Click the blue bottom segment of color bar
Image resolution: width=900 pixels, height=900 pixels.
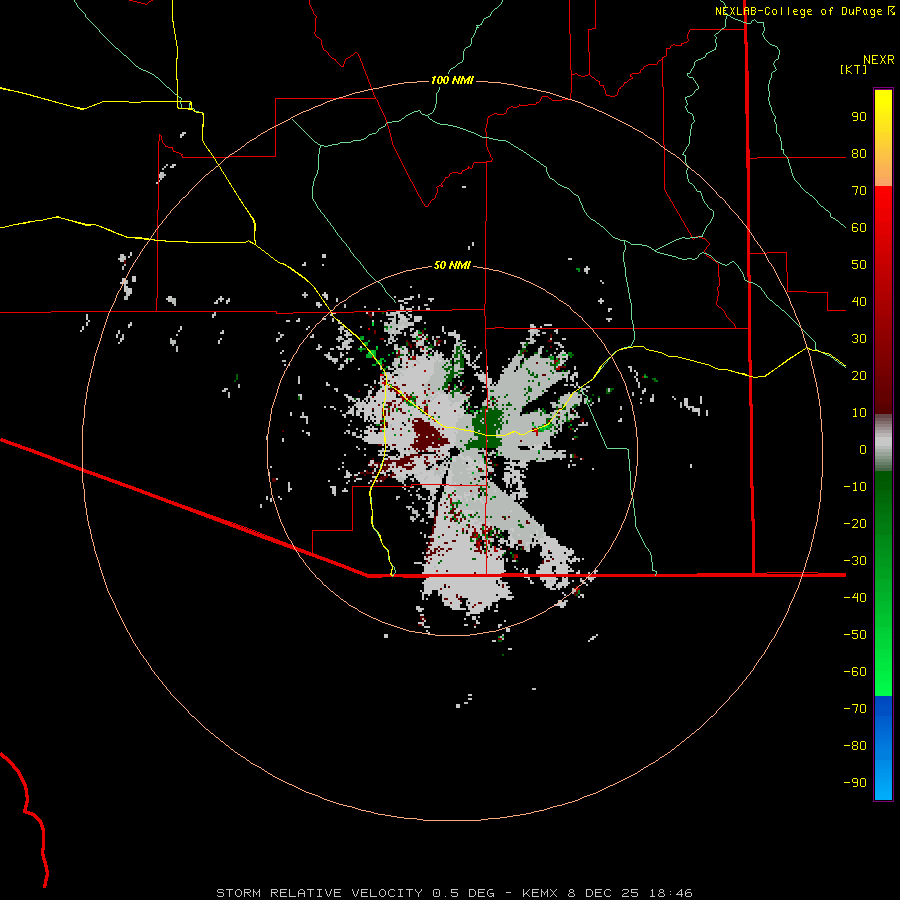(883, 748)
